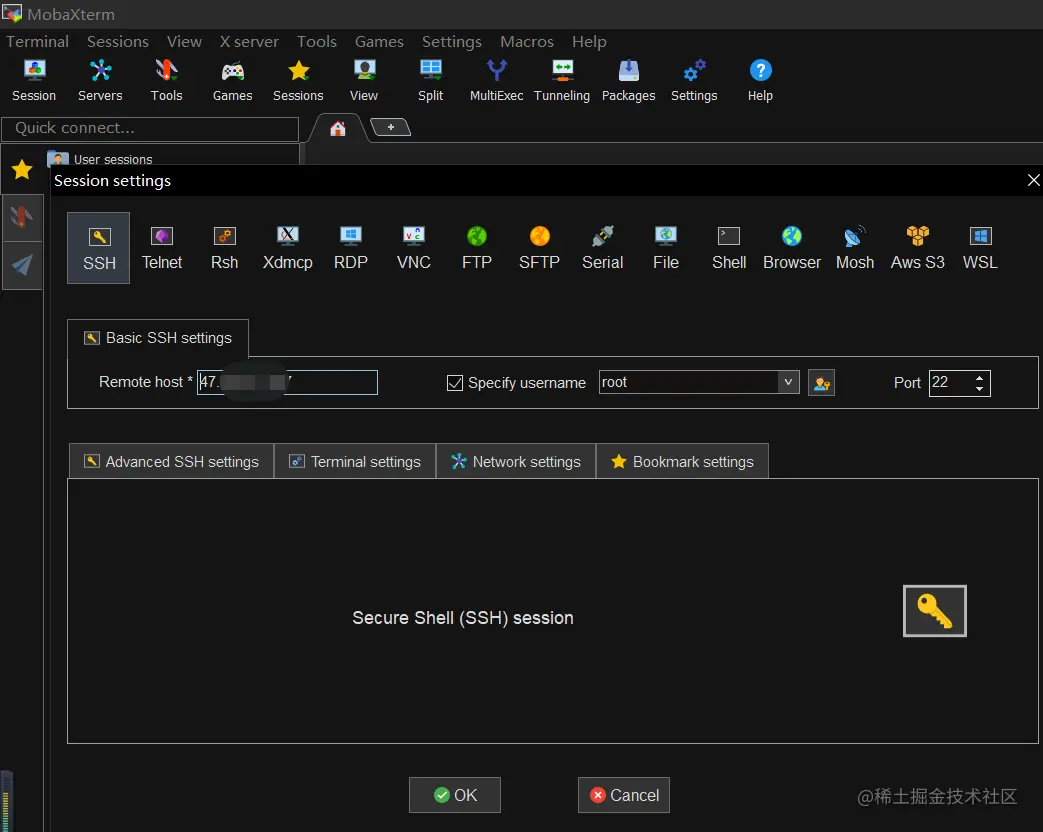Select WSL session type
Screen dimensions: 1043x832
pyautogui.click(x=980, y=248)
